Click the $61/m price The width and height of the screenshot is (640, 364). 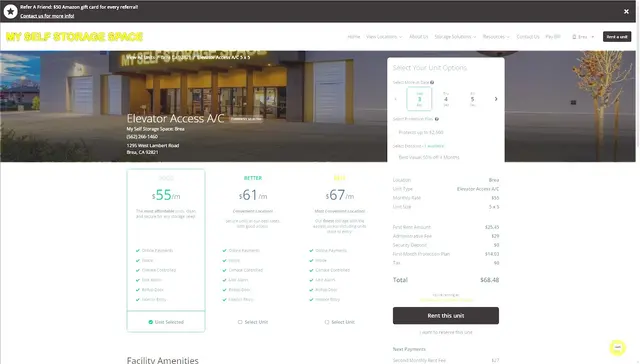point(253,195)
